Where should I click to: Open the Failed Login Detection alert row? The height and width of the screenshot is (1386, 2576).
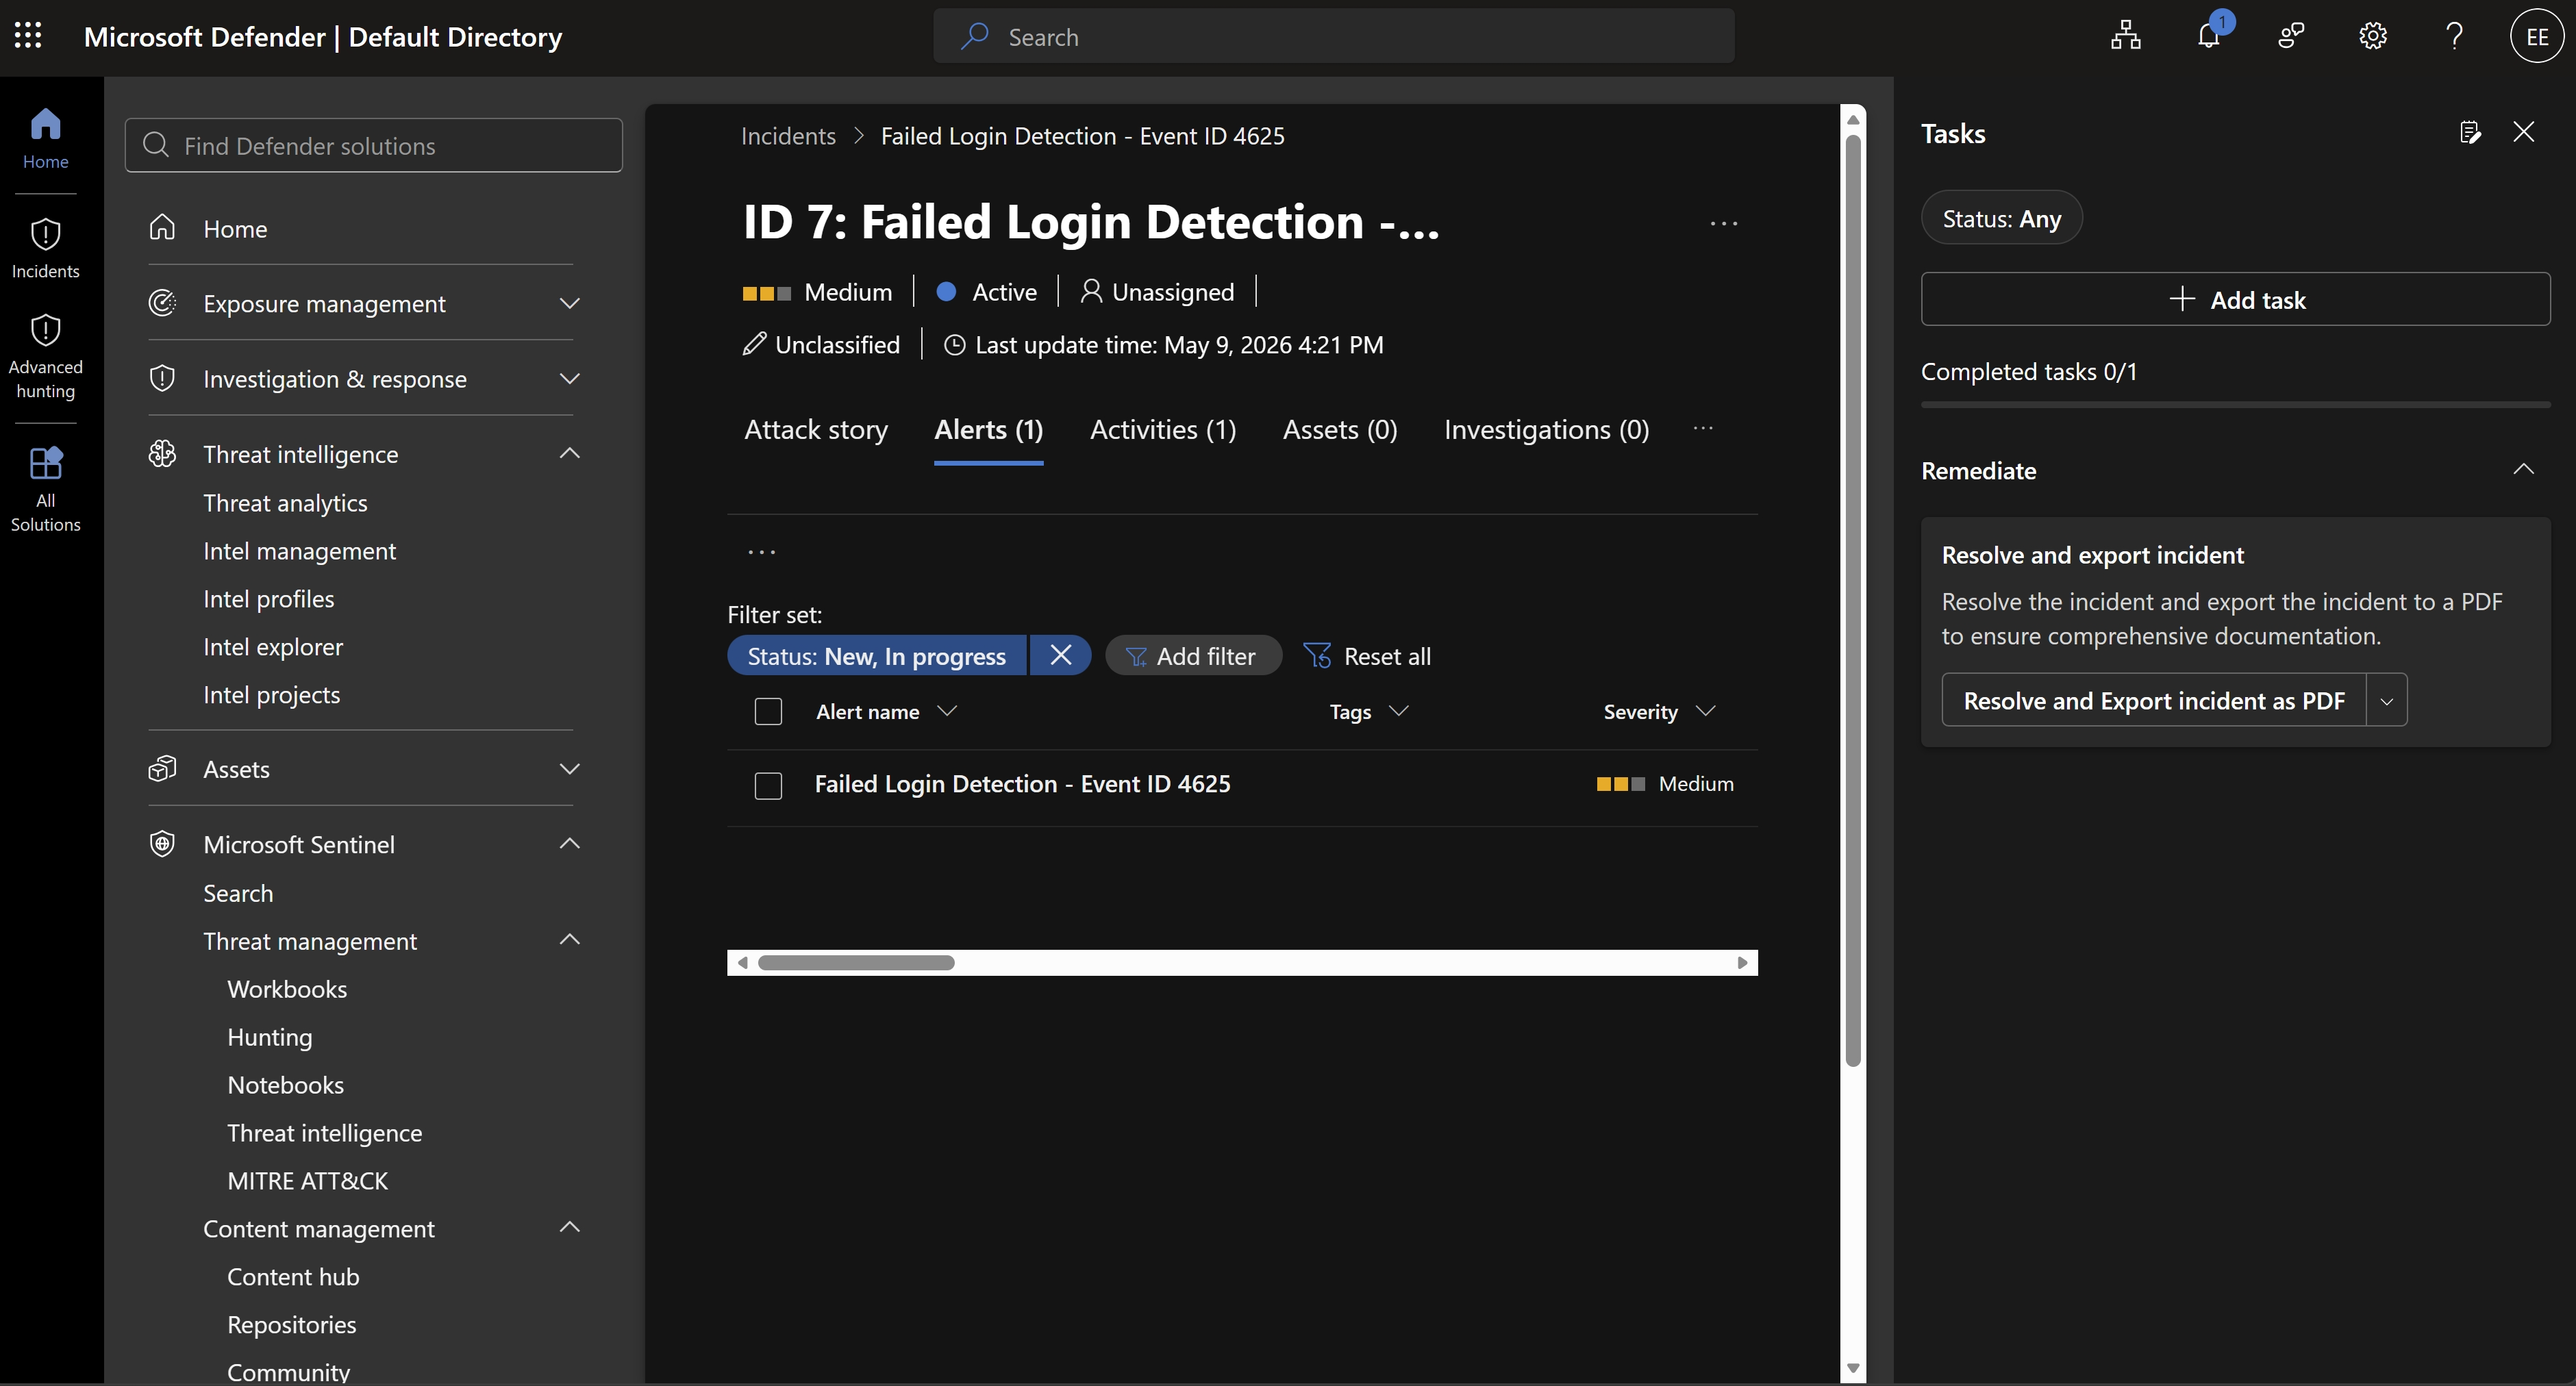point(1022,784)
